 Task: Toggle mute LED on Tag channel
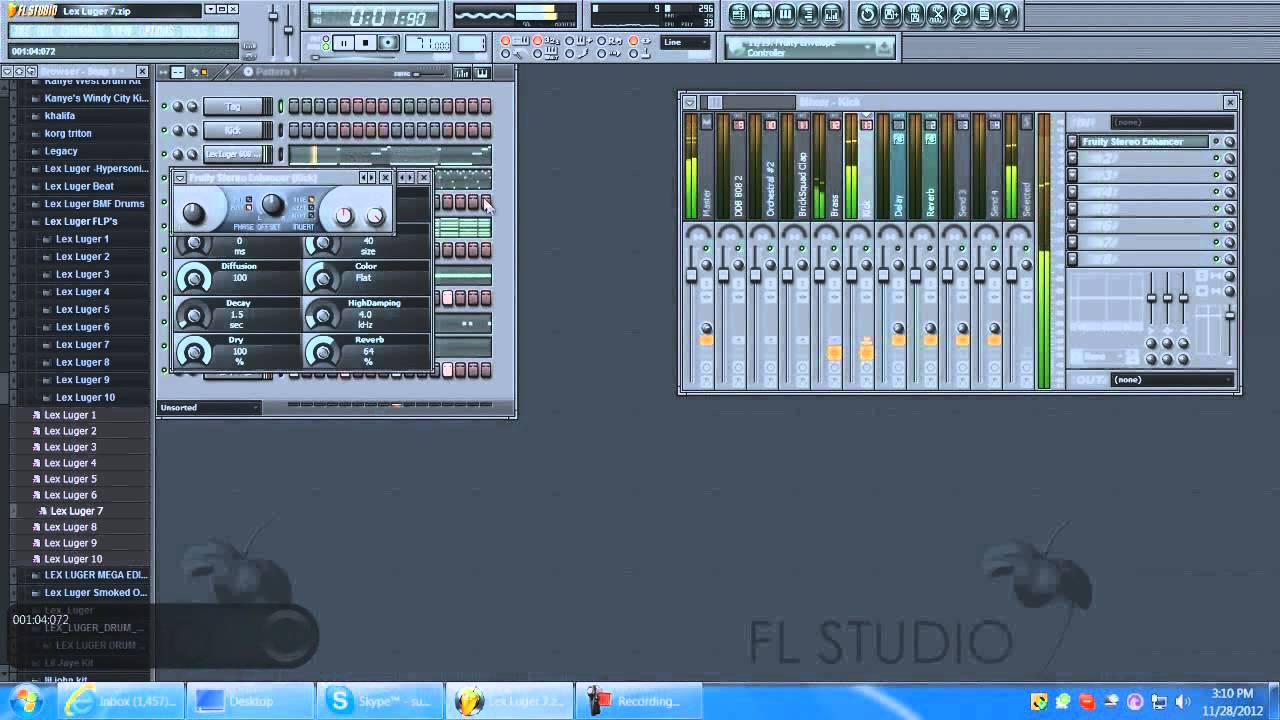tap(165, 106)
